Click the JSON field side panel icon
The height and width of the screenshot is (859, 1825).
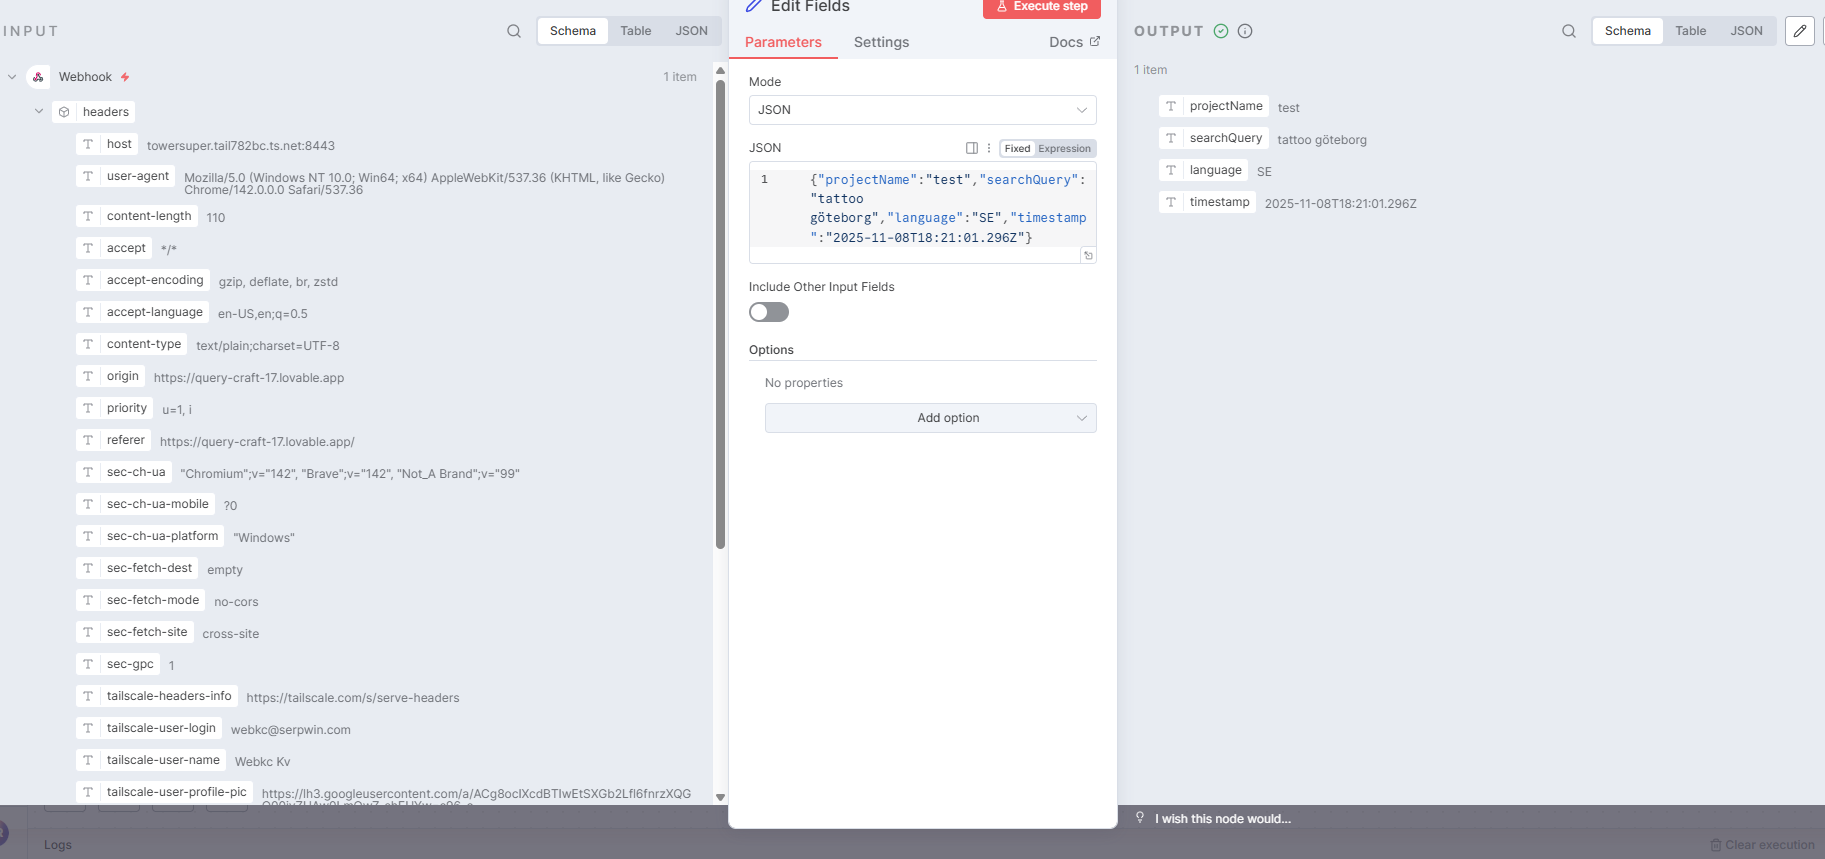click(971, 148)
